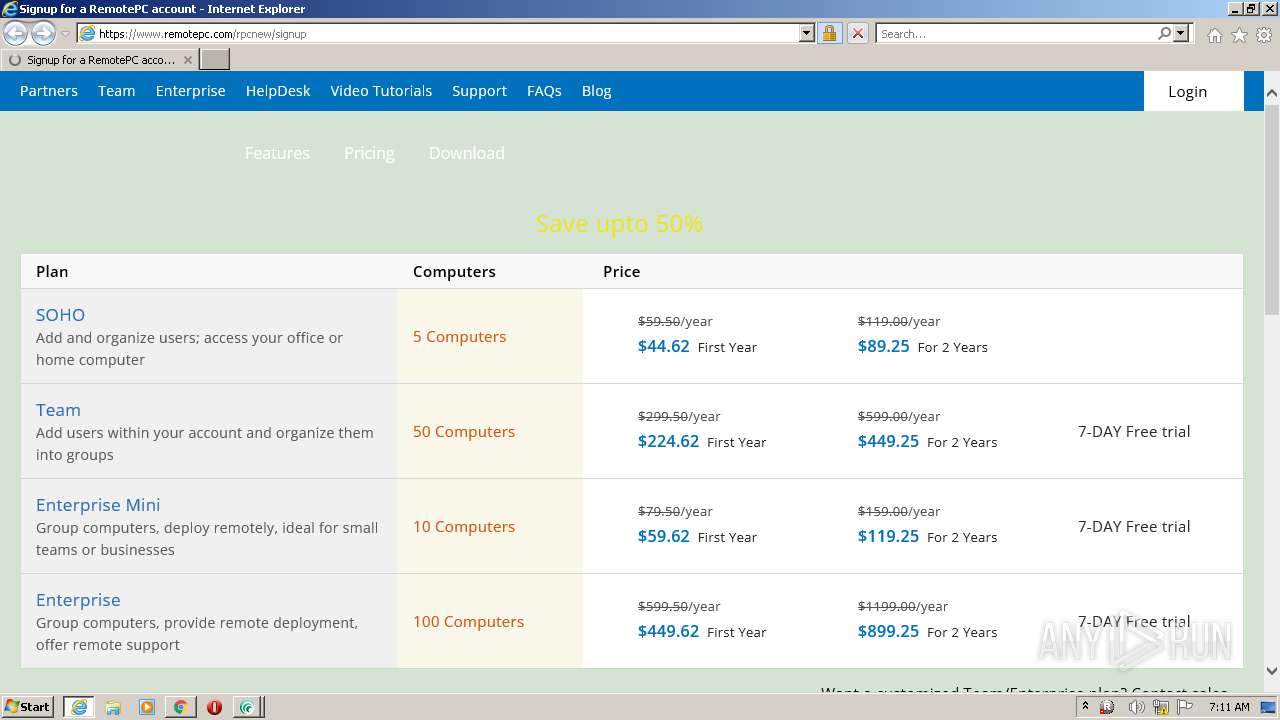The width and height of the screenshot is (1280, 720).
Task: Select the Enterprise Mini plan title
Action: [x=98, y=505]
